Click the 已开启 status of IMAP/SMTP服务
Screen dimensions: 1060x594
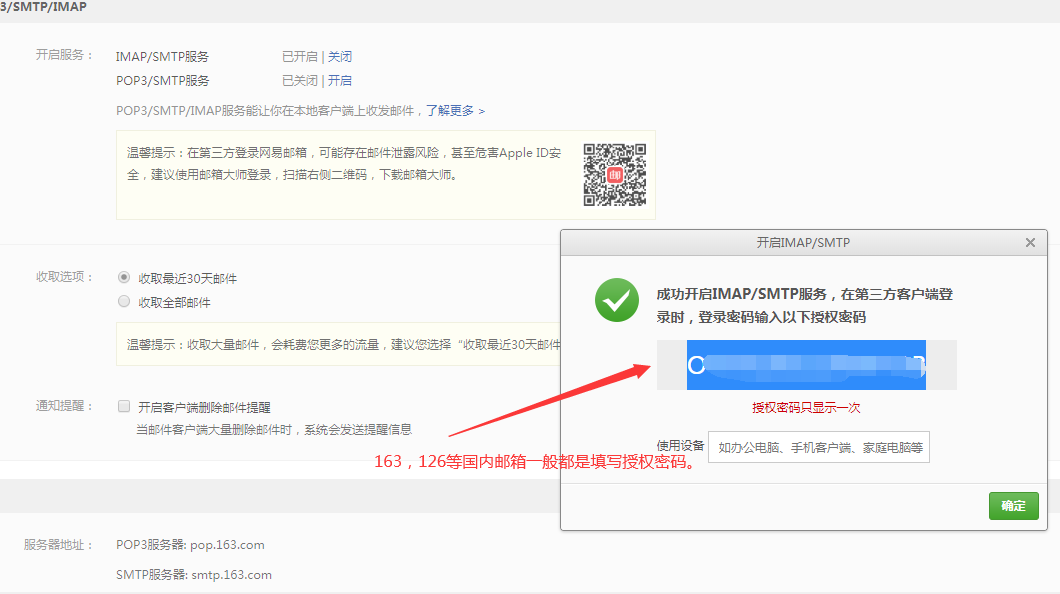click(299, 57)
